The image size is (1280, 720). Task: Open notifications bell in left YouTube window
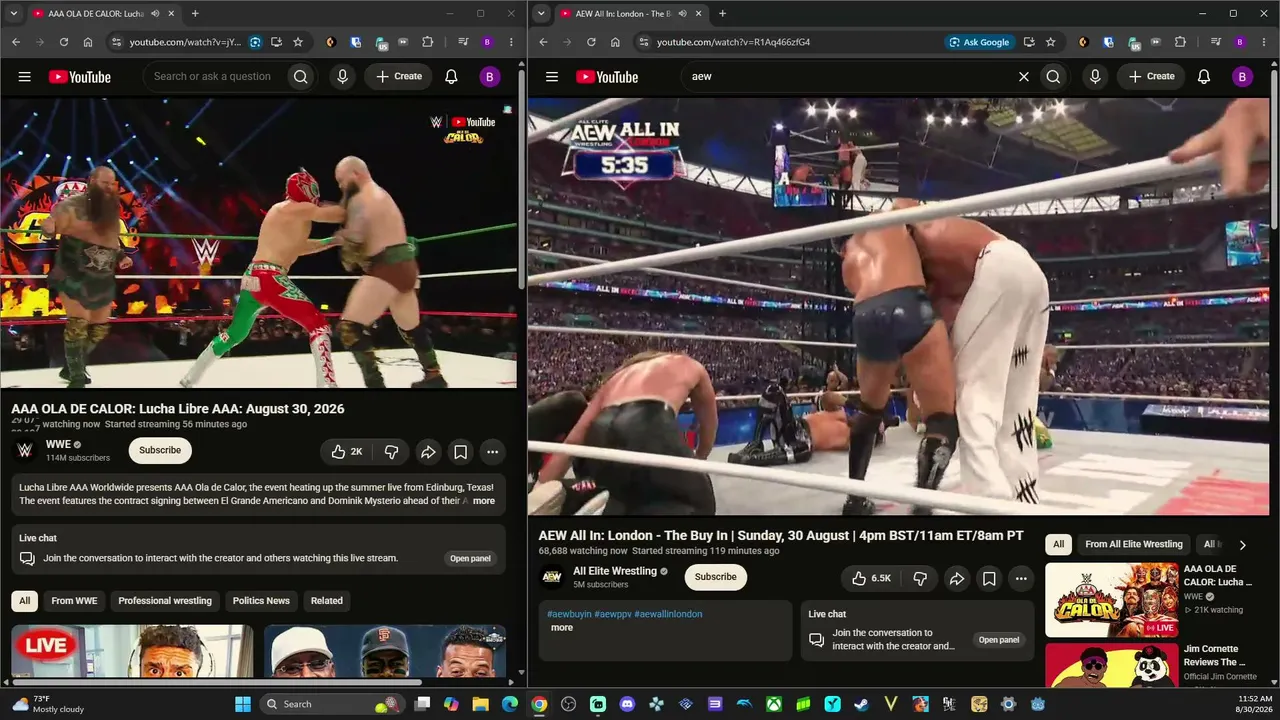451,77
